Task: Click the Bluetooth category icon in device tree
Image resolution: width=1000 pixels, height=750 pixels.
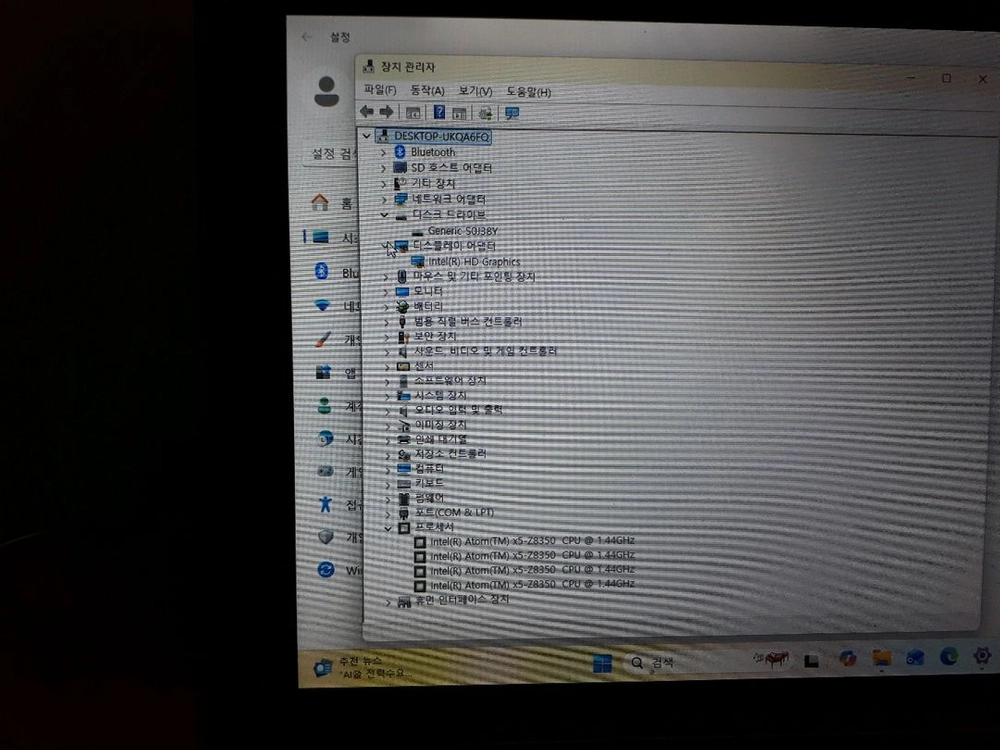Action: (x=400, y=152)
